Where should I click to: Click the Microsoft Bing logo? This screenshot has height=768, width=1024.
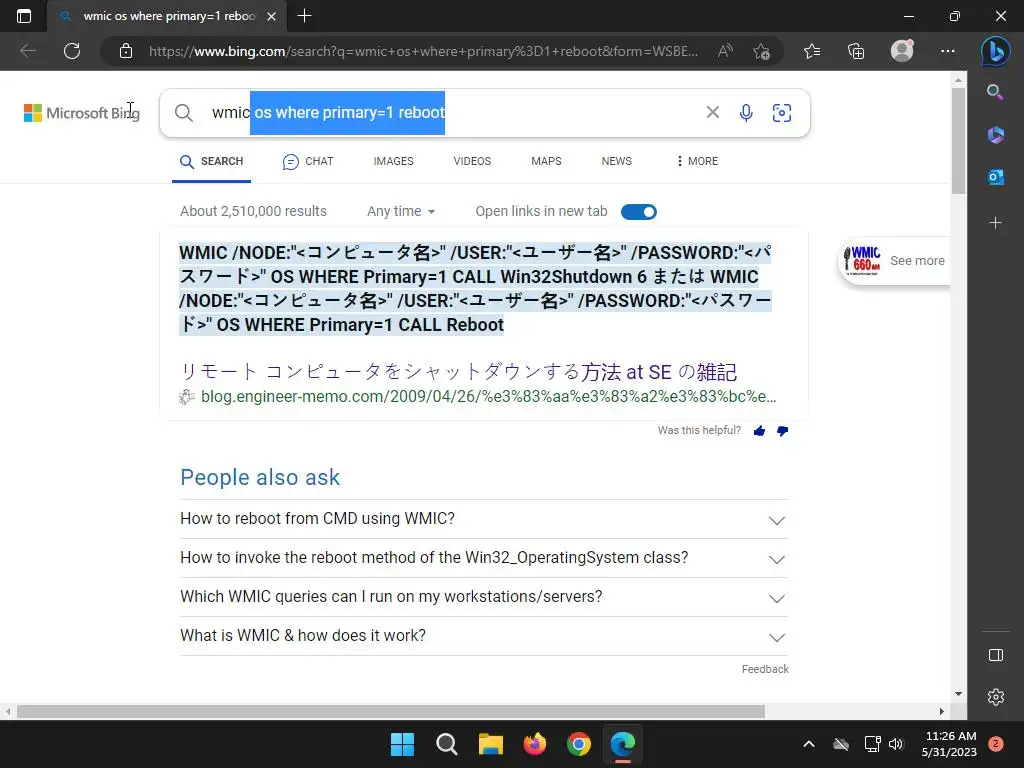(x=82, y=113)
